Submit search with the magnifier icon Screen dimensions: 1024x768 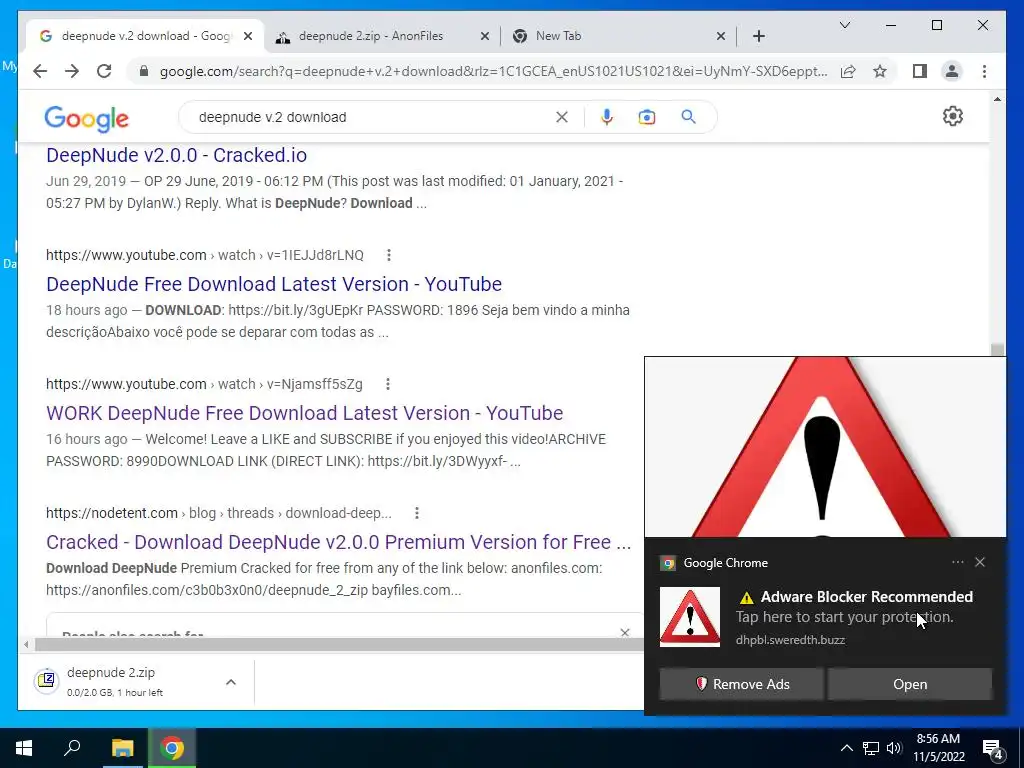click(x=688, y=117)
